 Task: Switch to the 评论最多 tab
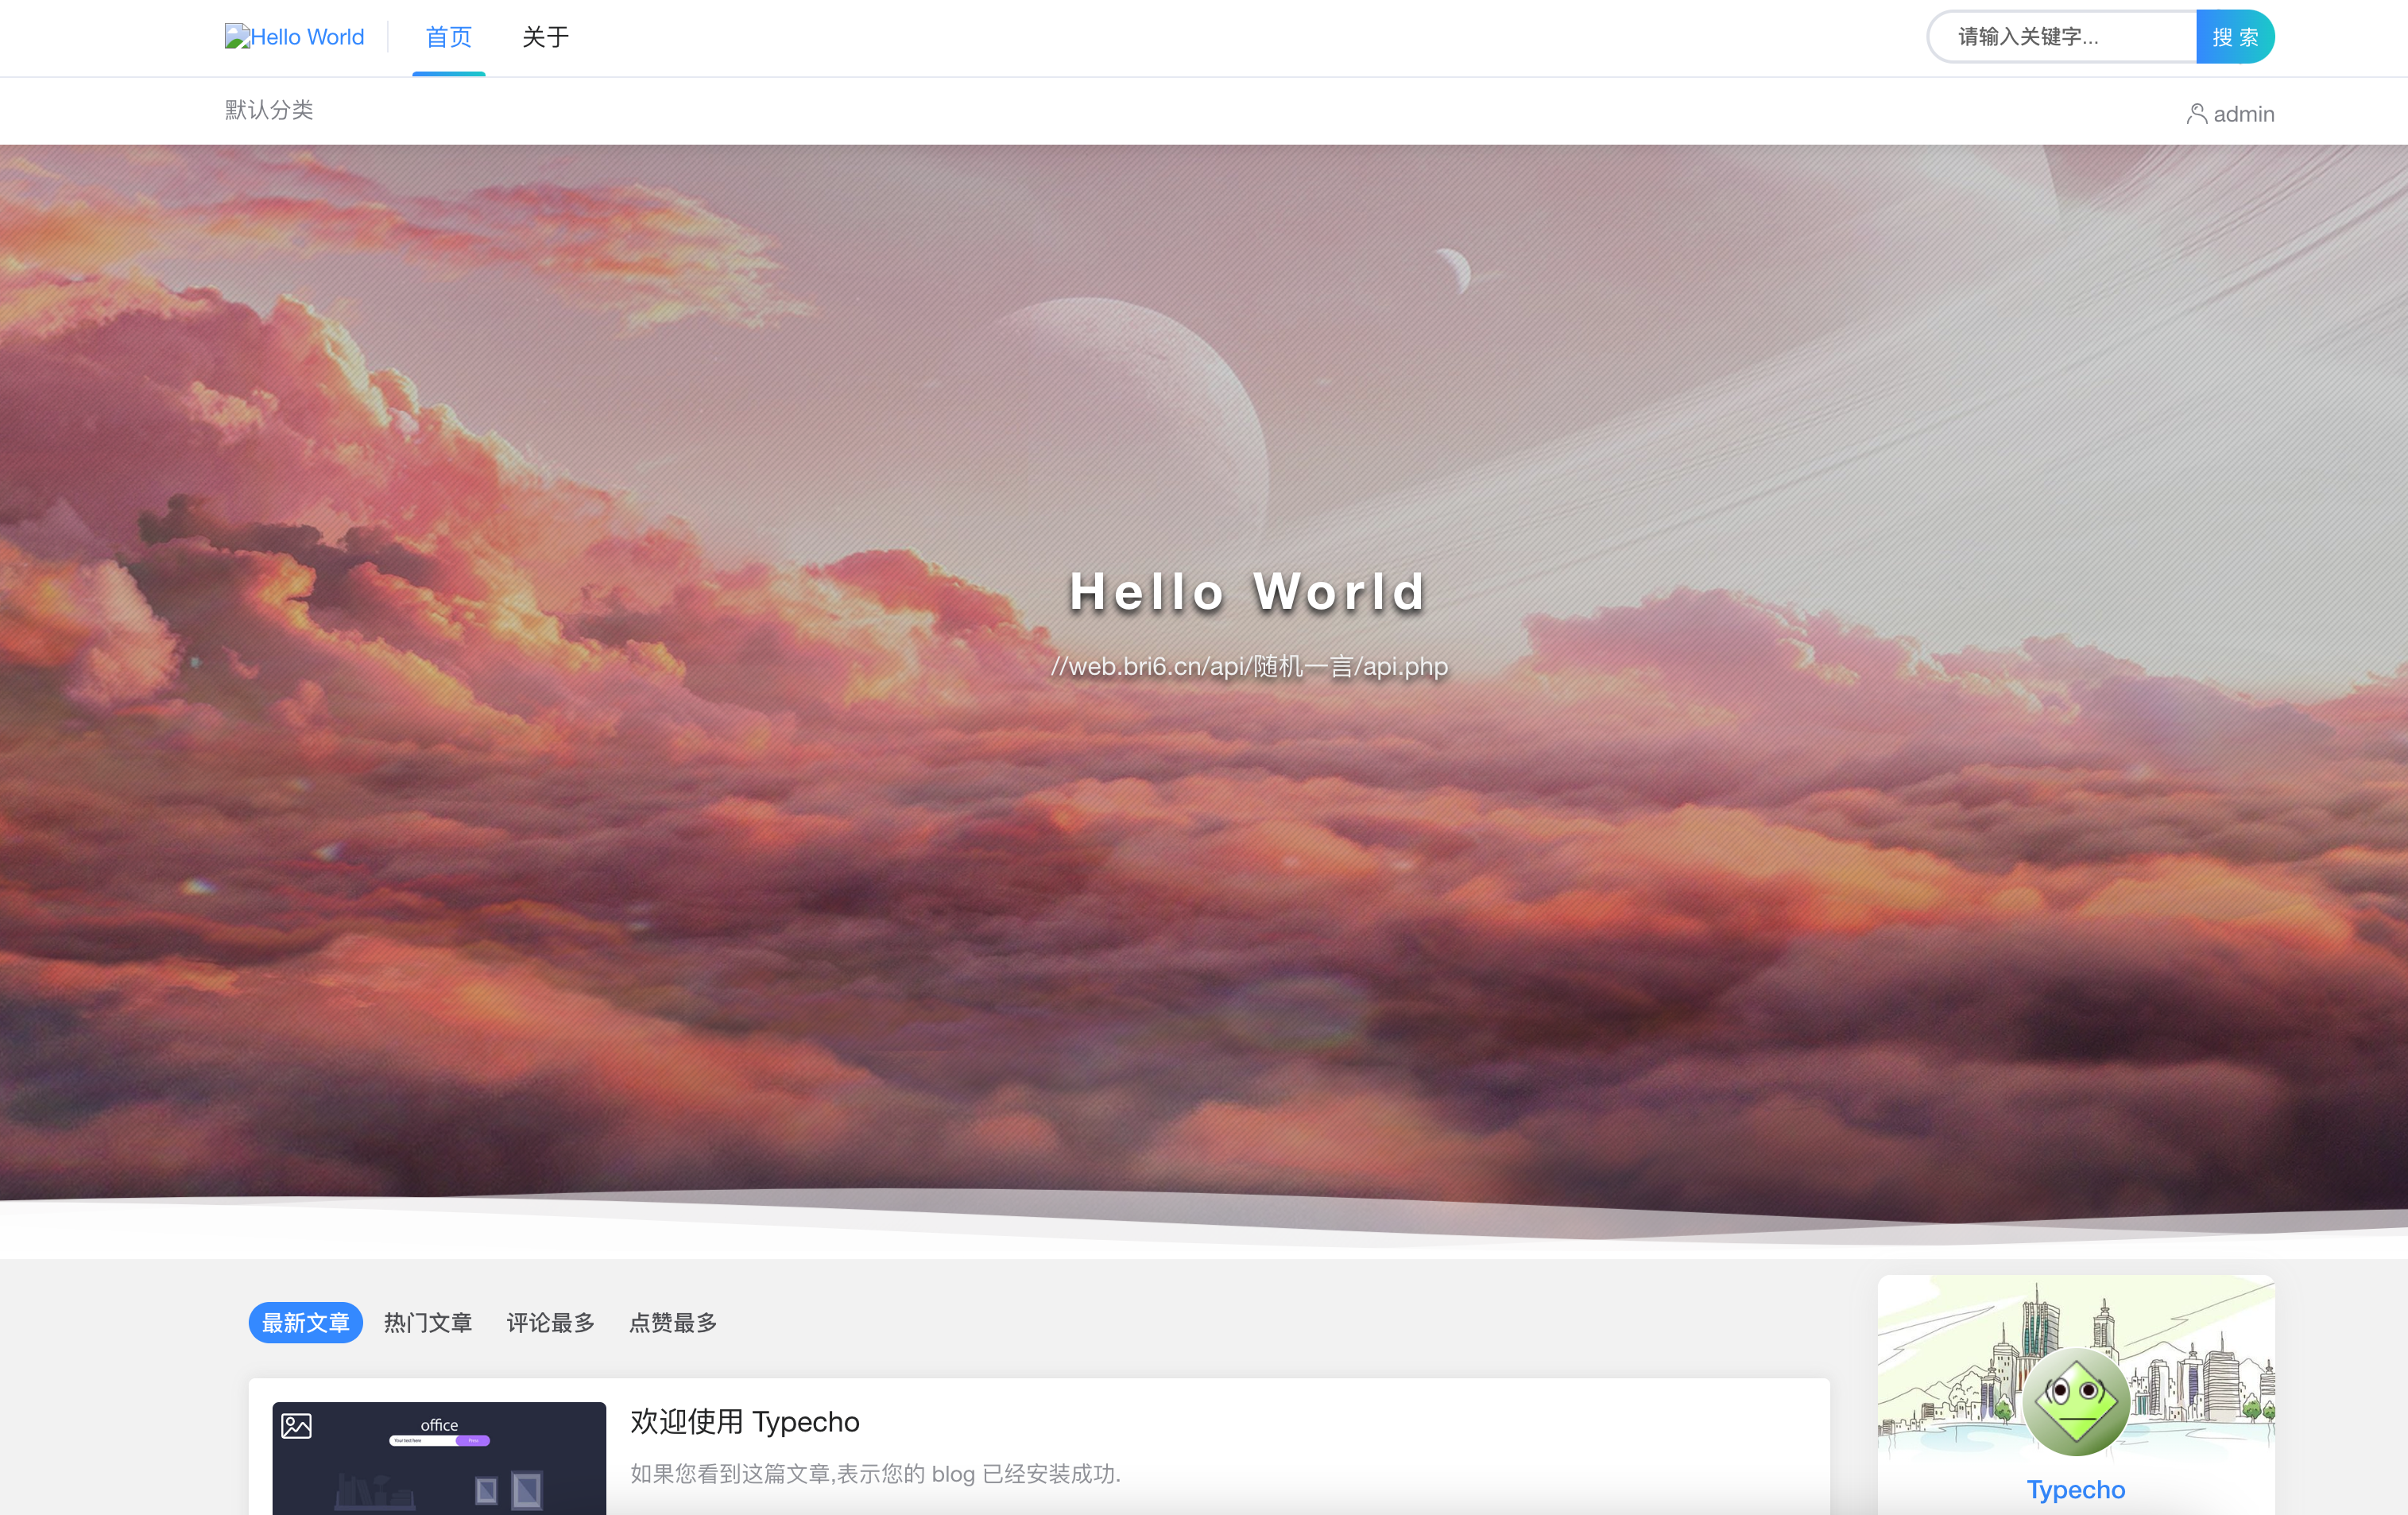(550, 1322)
